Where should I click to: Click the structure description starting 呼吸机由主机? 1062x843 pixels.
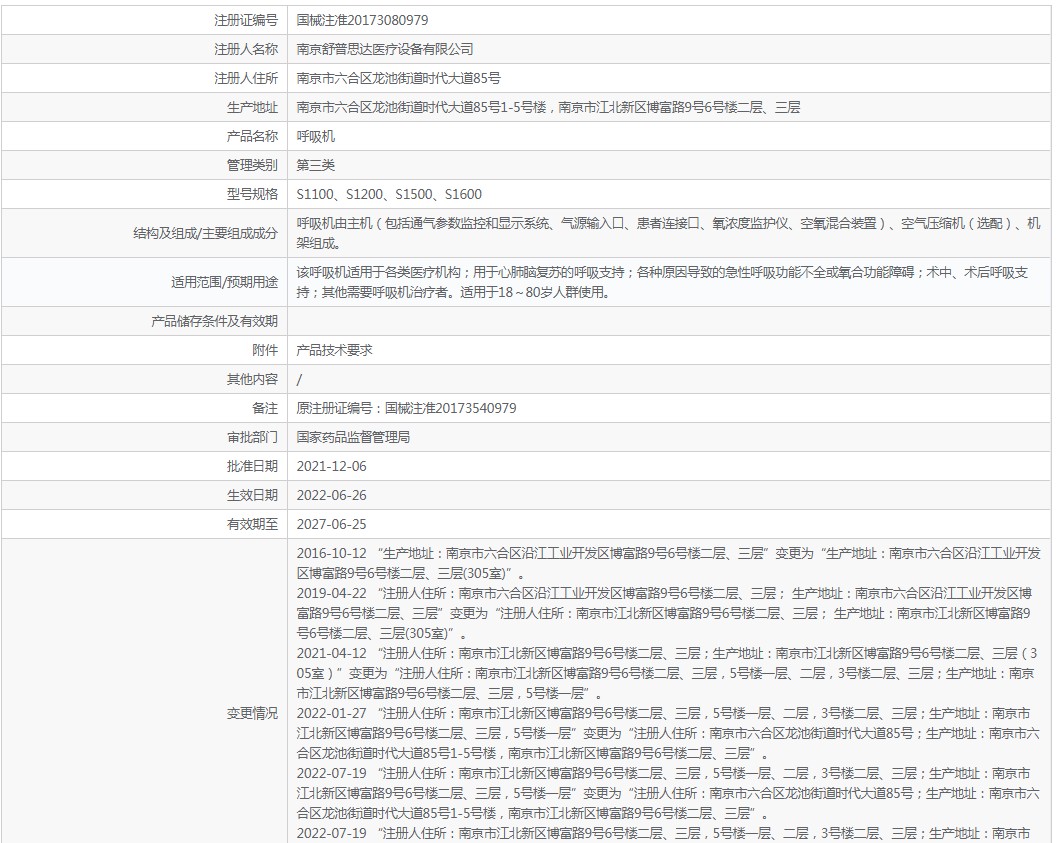(668, 233)
